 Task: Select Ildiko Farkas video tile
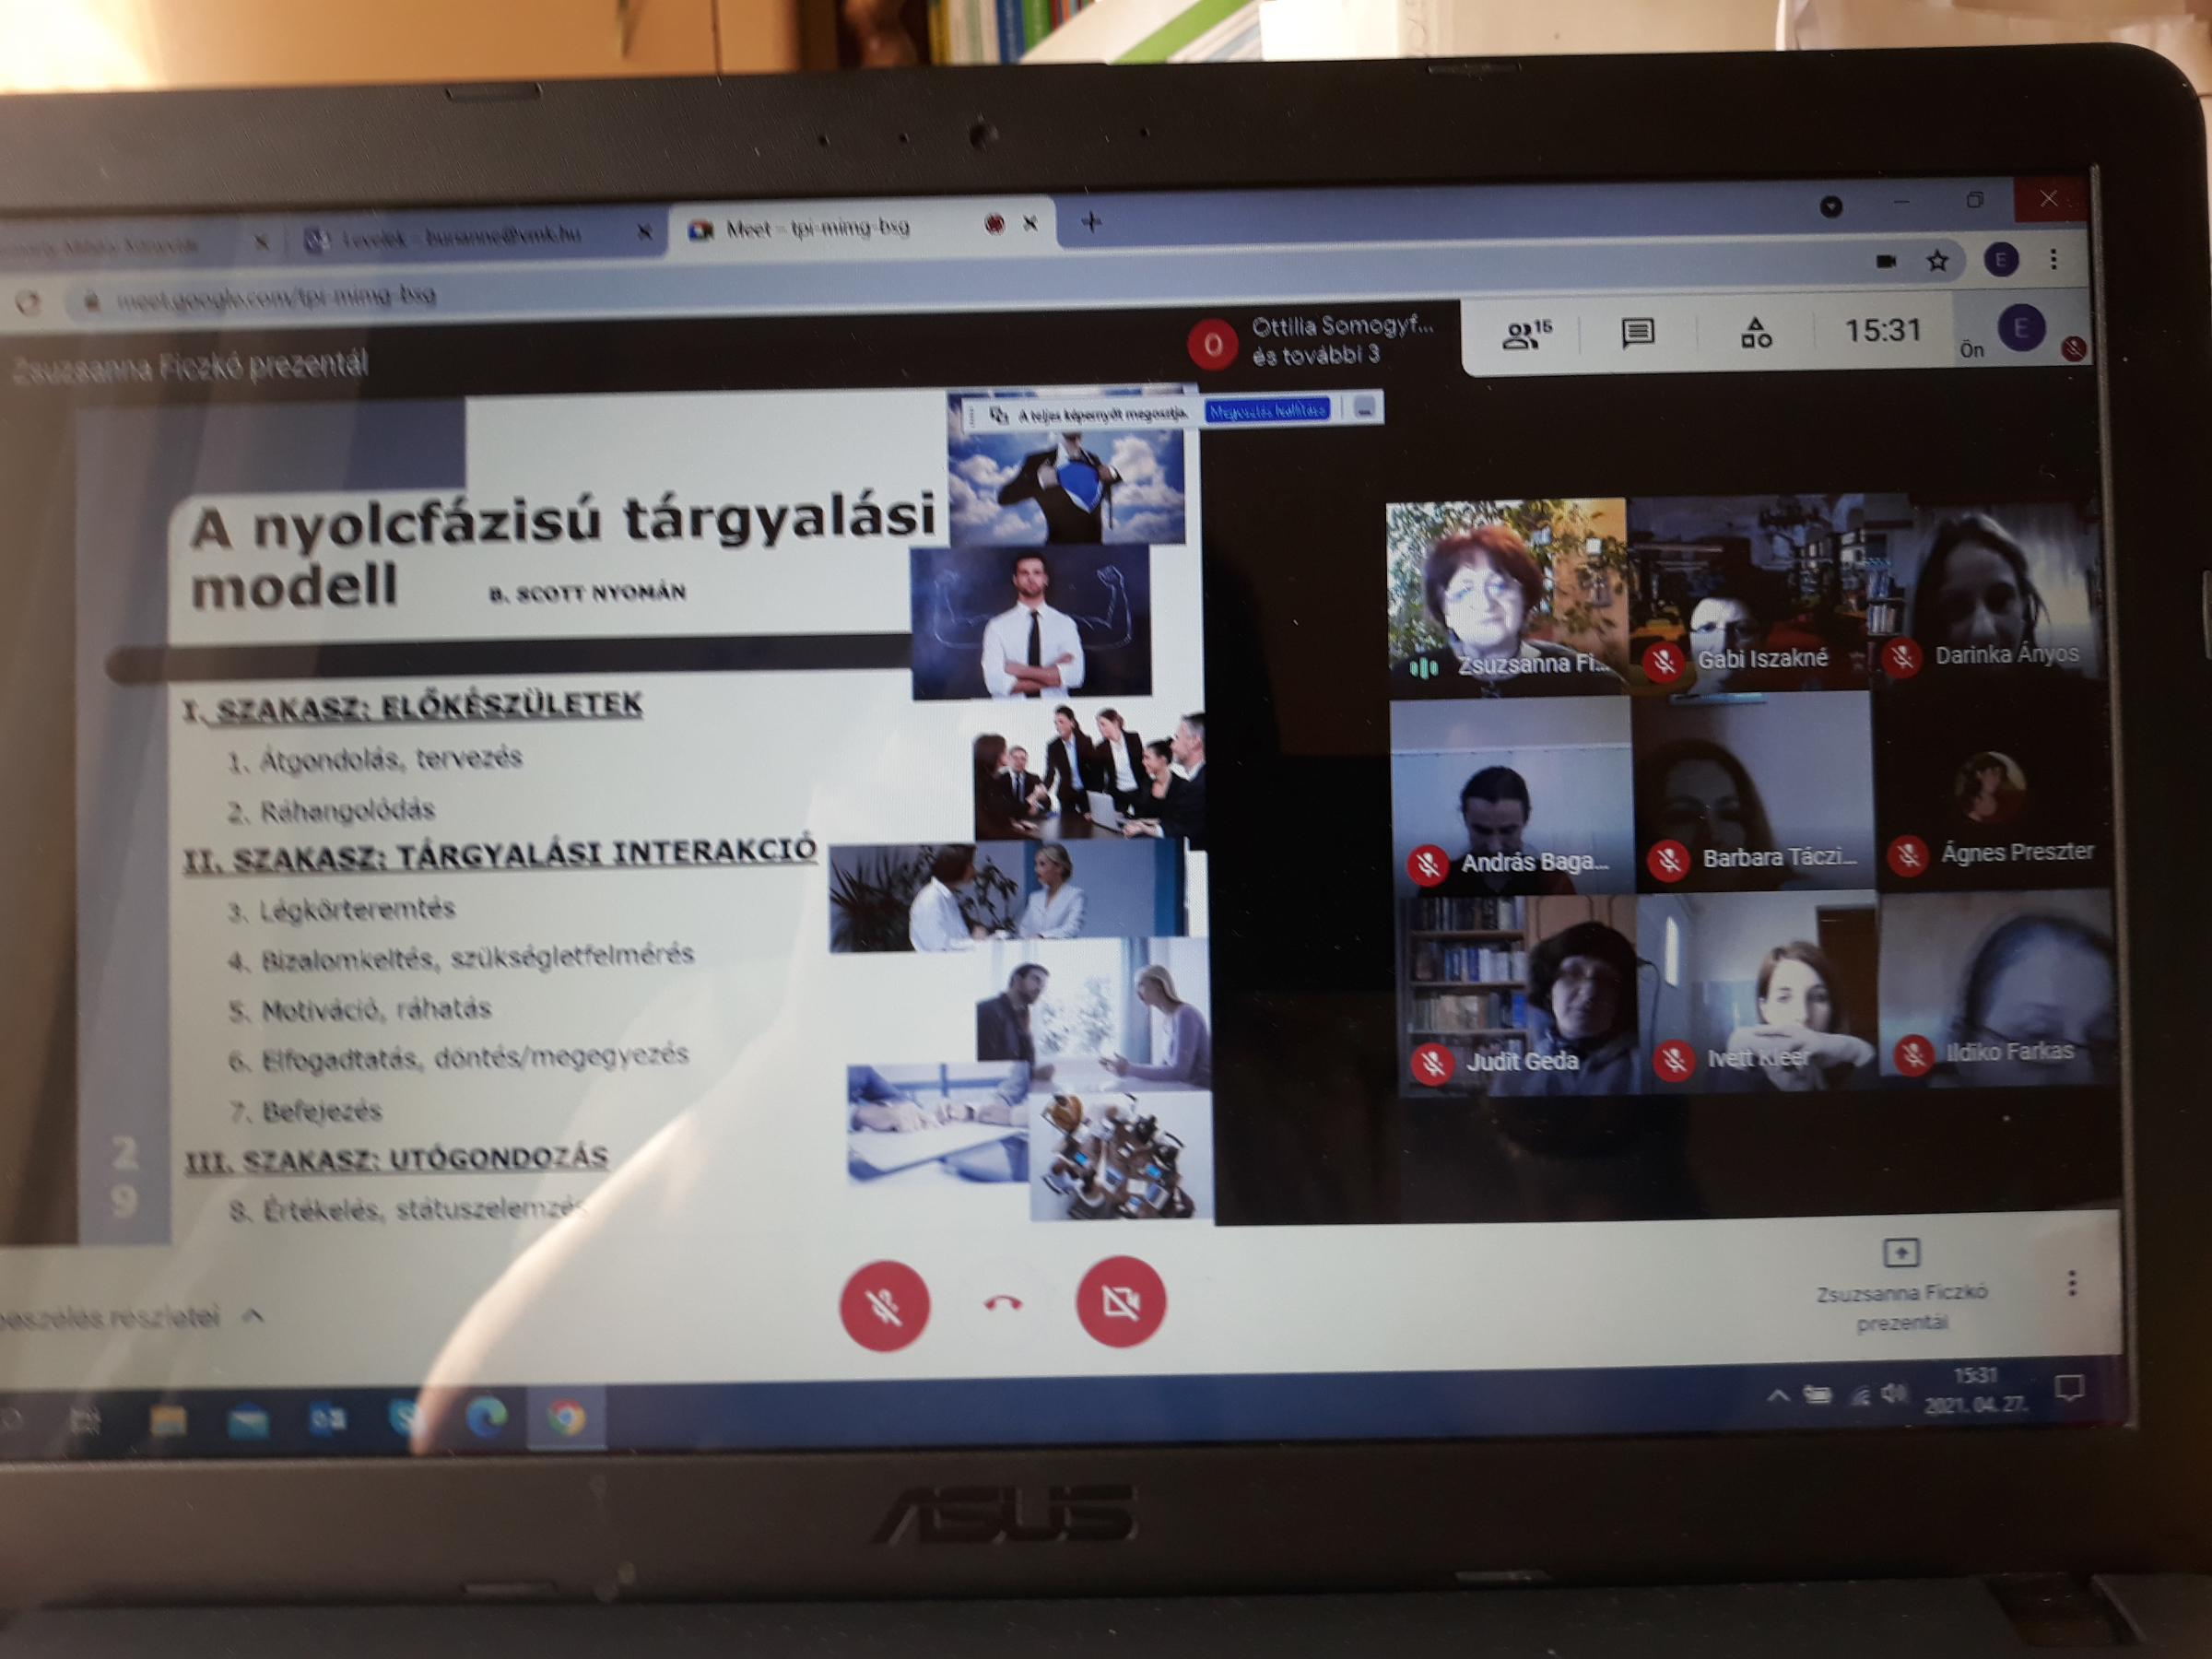pos(1998,988)
